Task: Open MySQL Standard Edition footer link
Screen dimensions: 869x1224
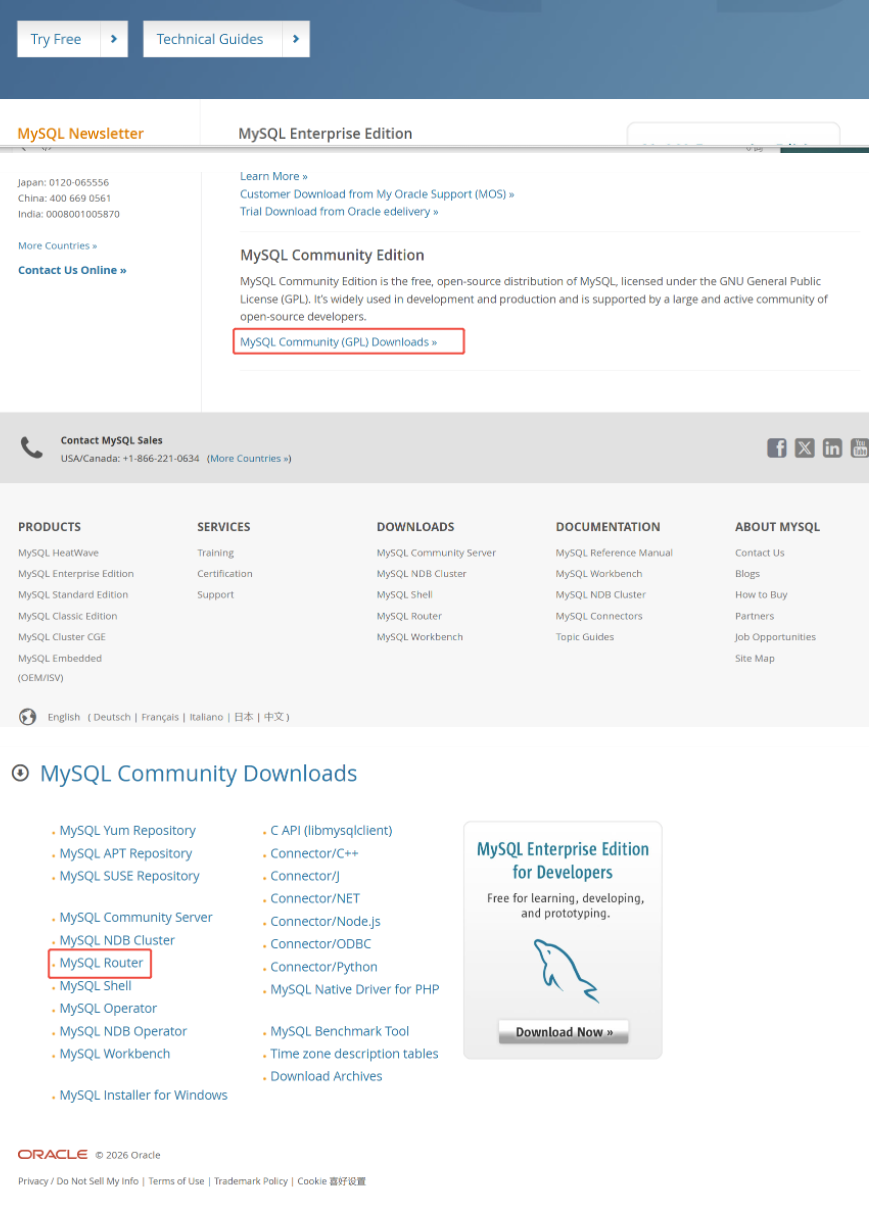Action: coord(73,594)
